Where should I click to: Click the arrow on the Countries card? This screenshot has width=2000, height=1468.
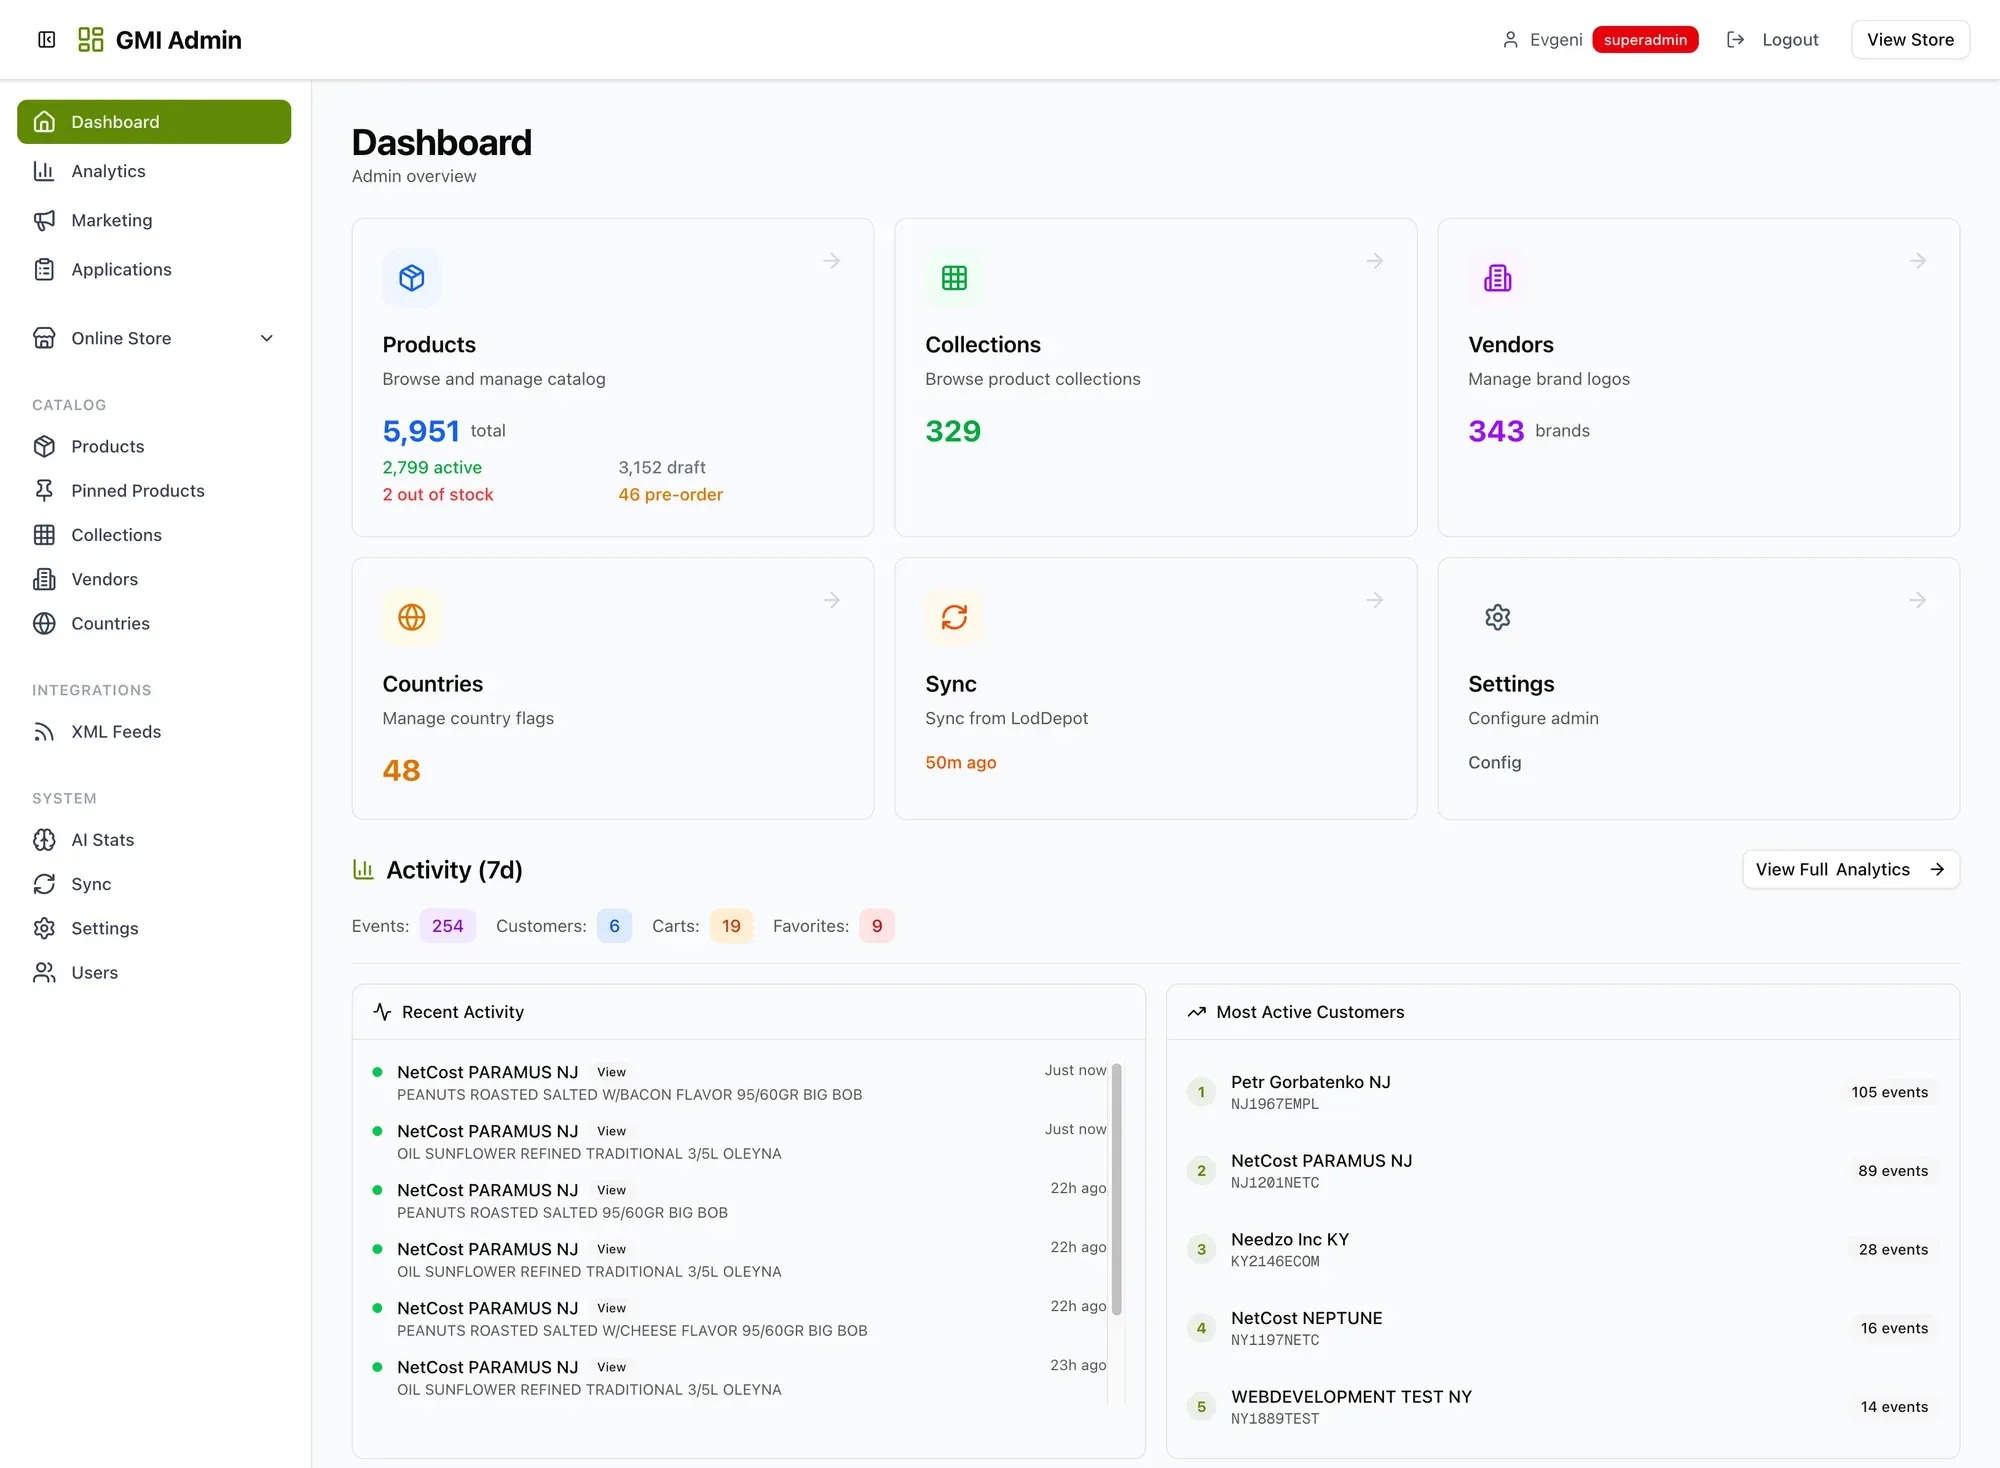831,600
